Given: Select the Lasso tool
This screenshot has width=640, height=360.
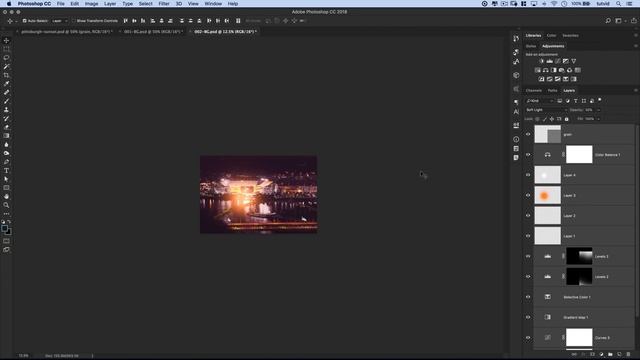Looking at the screenshot, I should click(6, 58).
